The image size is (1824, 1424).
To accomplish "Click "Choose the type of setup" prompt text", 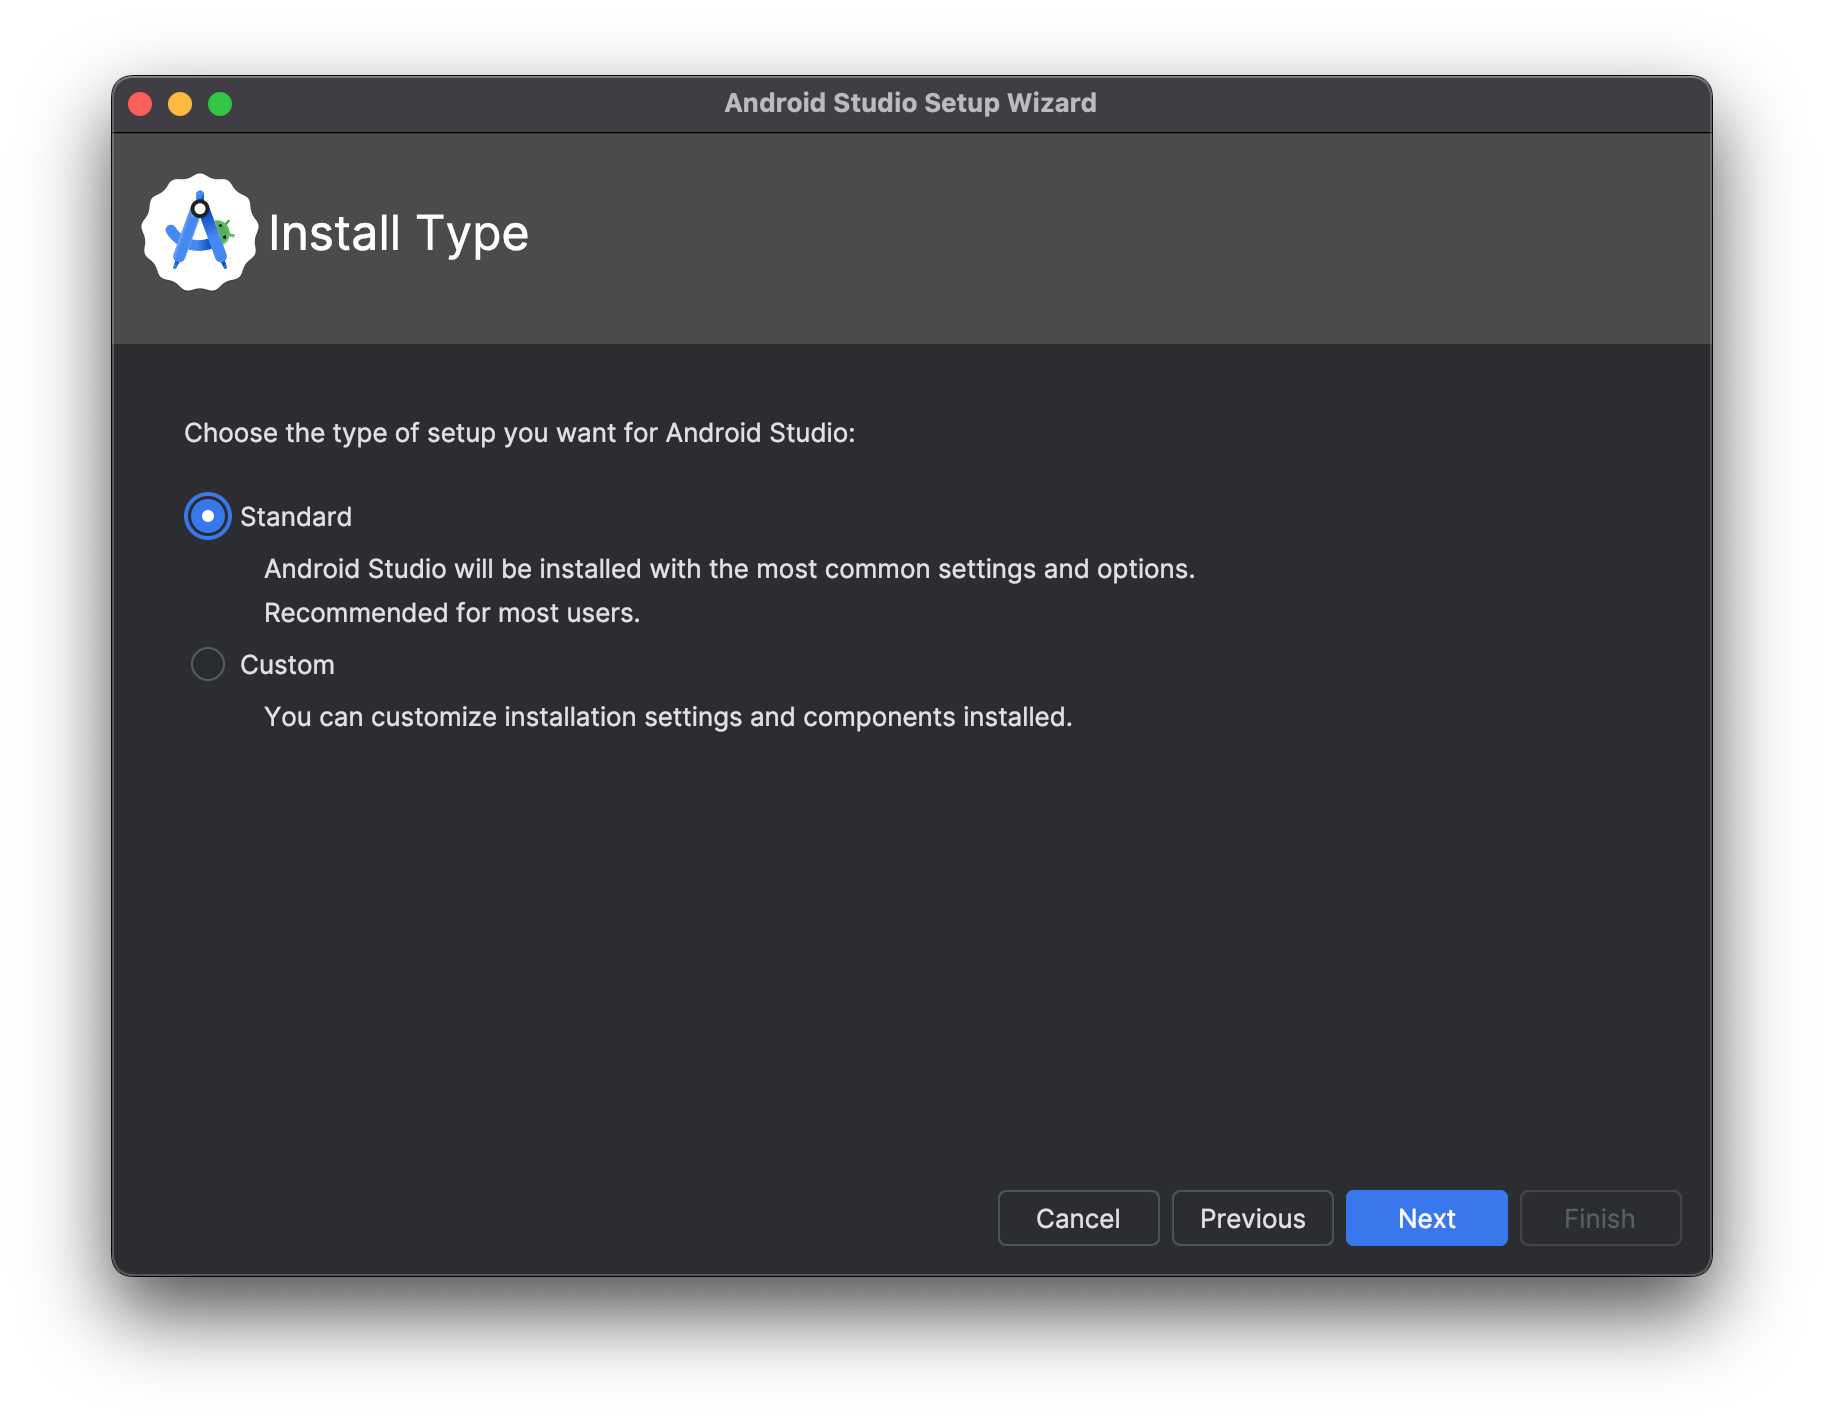I will coord(520,433).
